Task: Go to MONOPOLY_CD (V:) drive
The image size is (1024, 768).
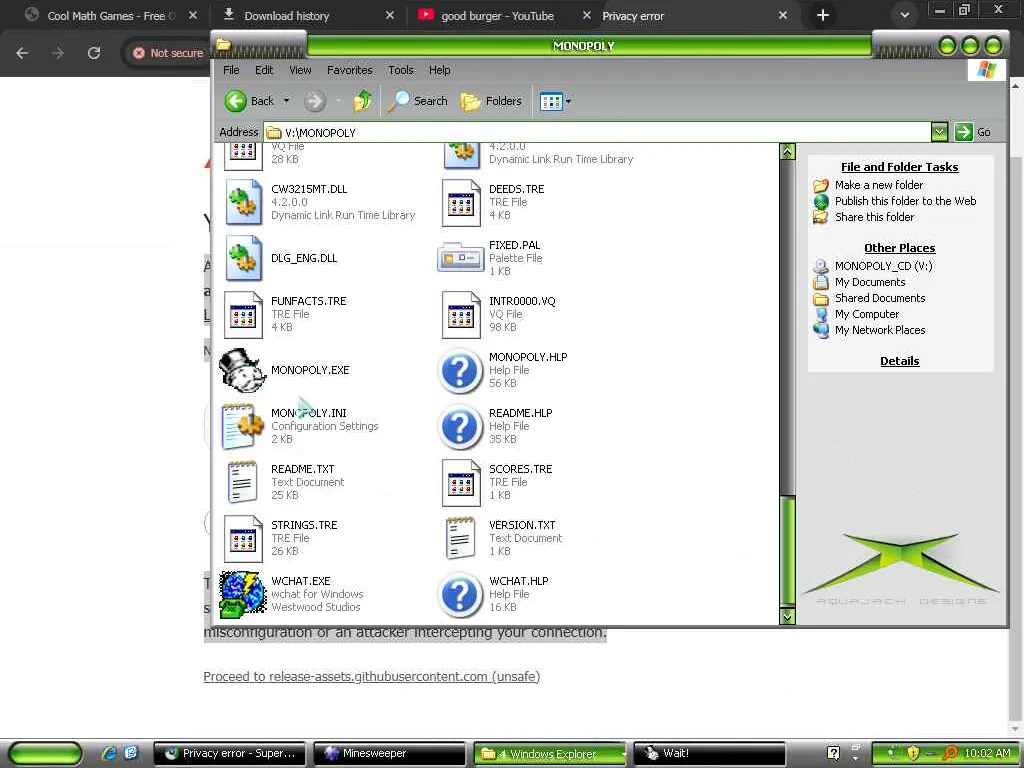Action: click(884, 266)
